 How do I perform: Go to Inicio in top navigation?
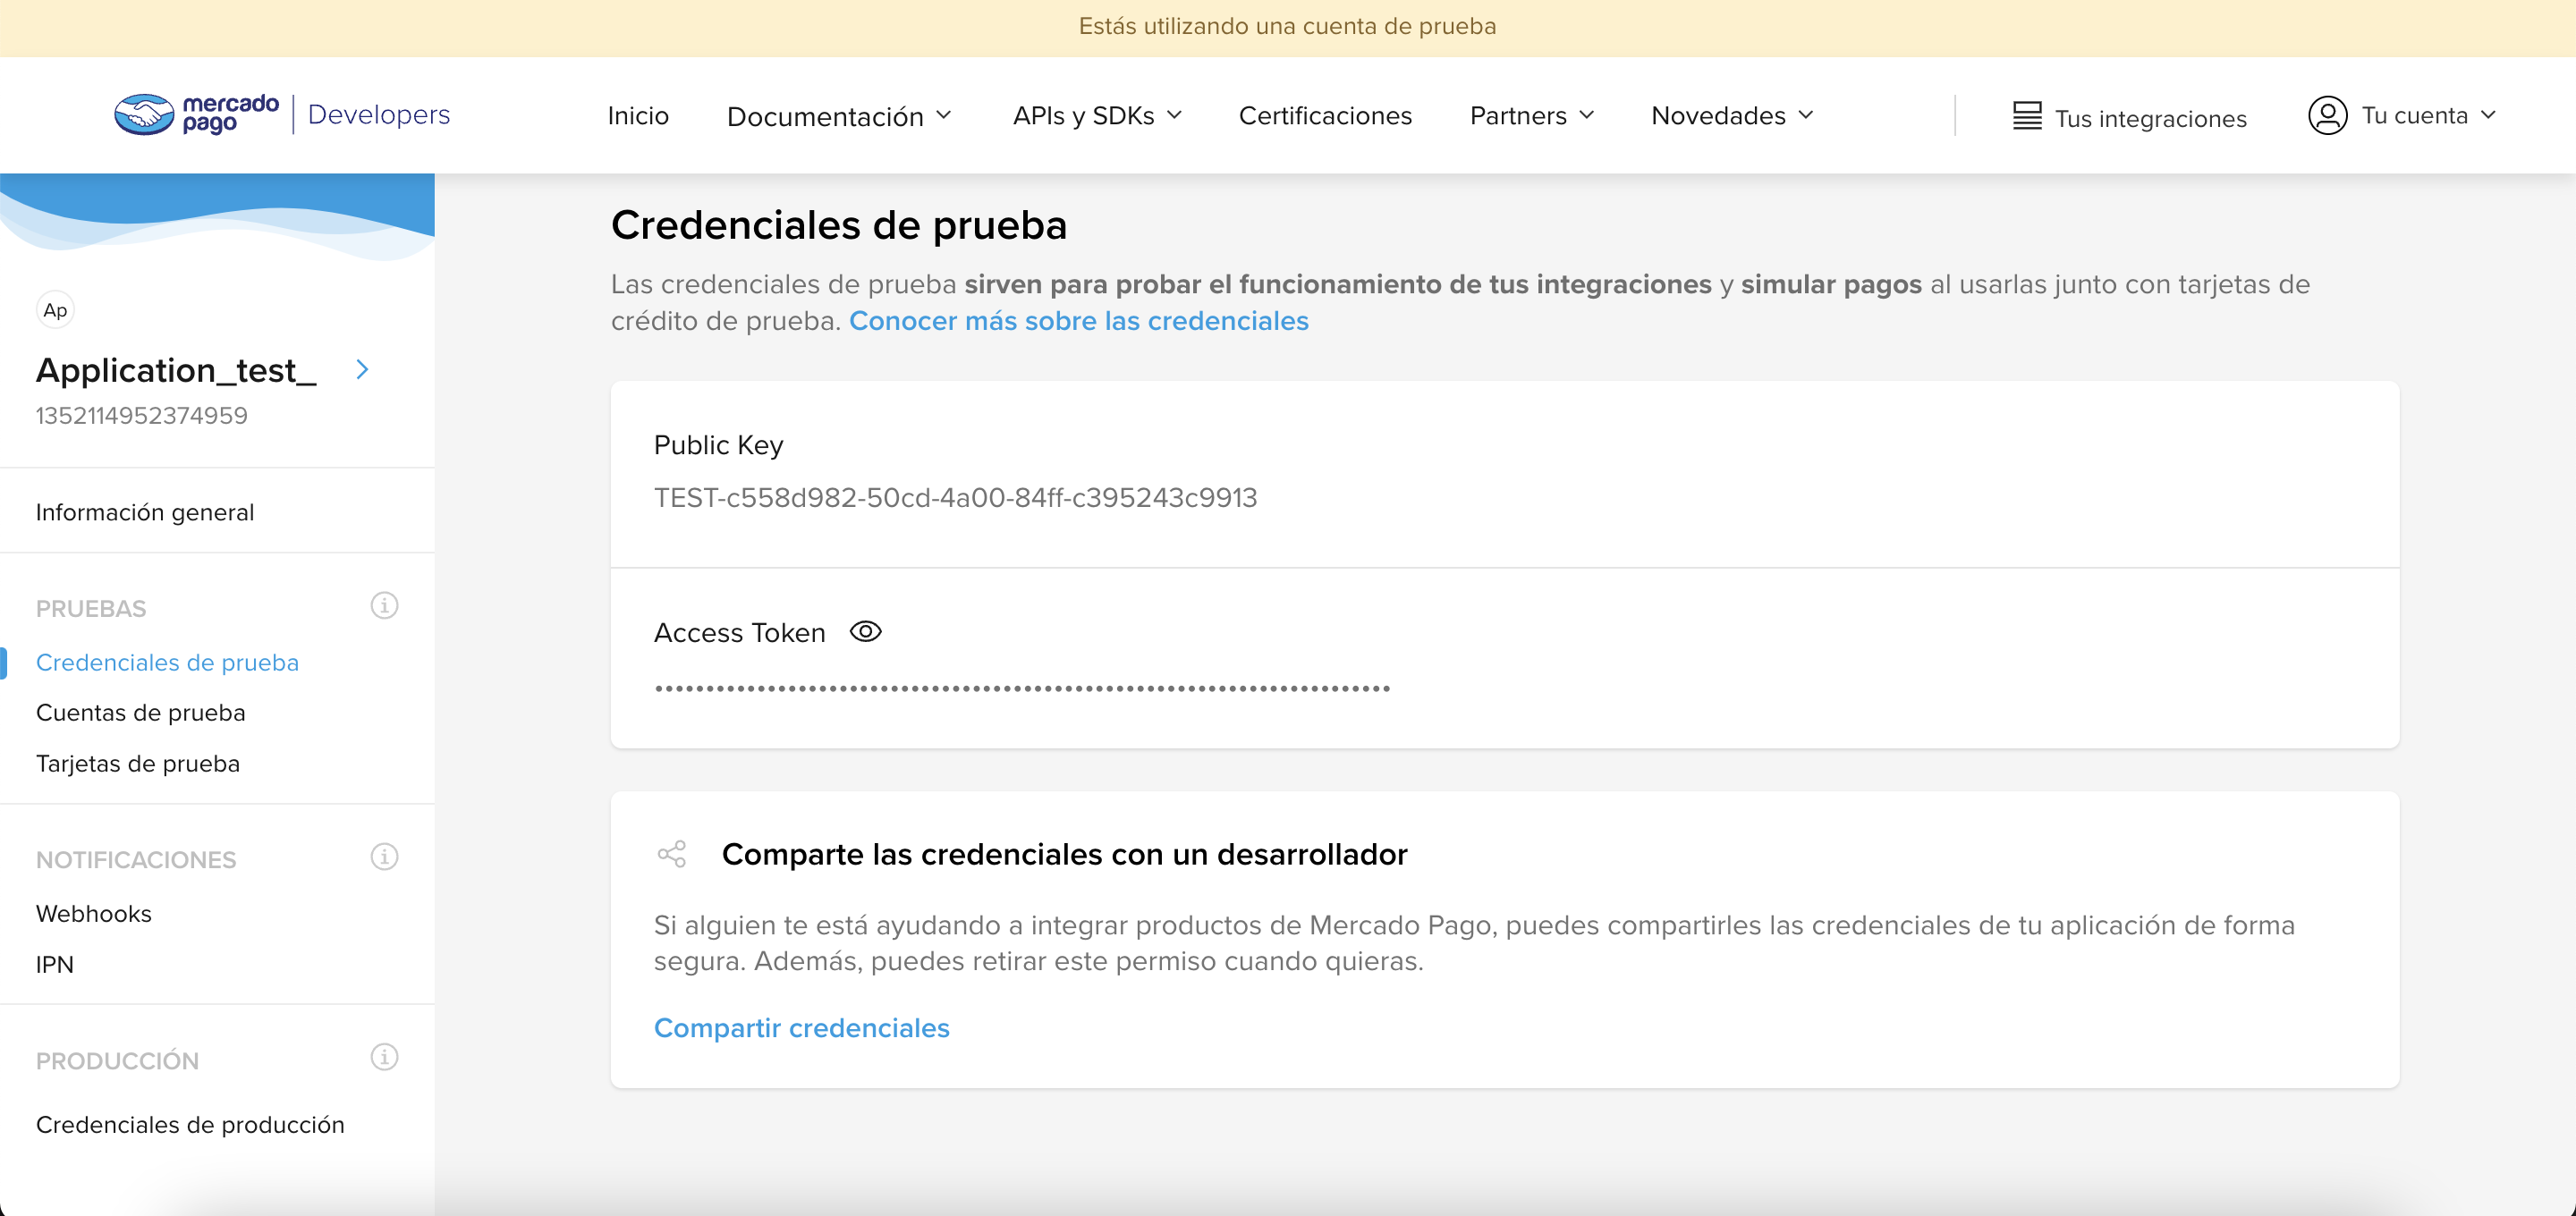[638, 116]
